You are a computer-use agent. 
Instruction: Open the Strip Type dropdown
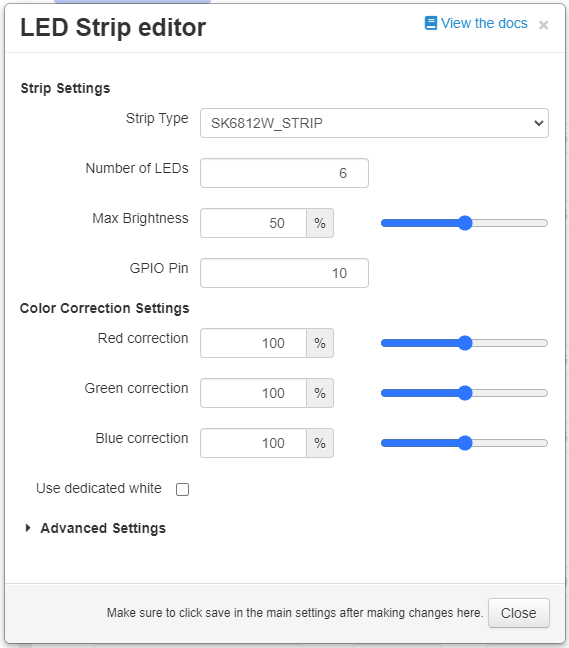(x=374, y=123)
